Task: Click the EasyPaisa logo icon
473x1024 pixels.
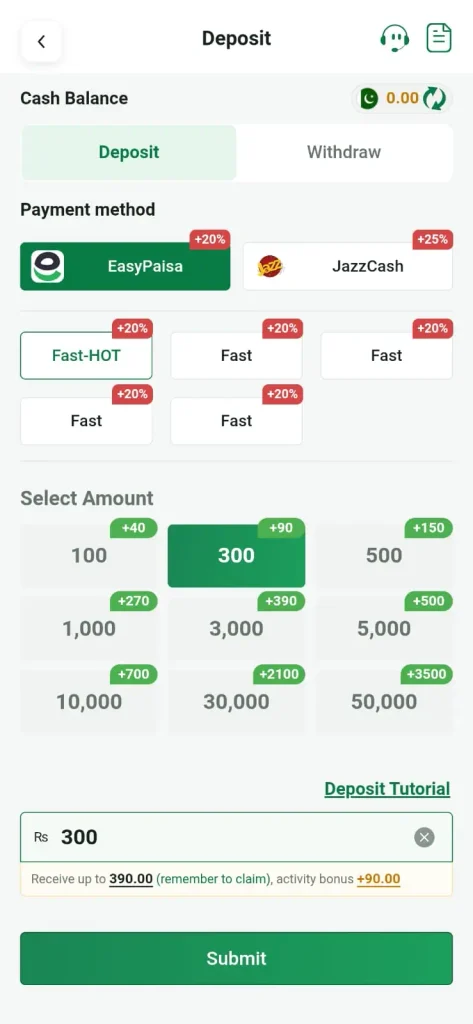Action: [48, 266]
